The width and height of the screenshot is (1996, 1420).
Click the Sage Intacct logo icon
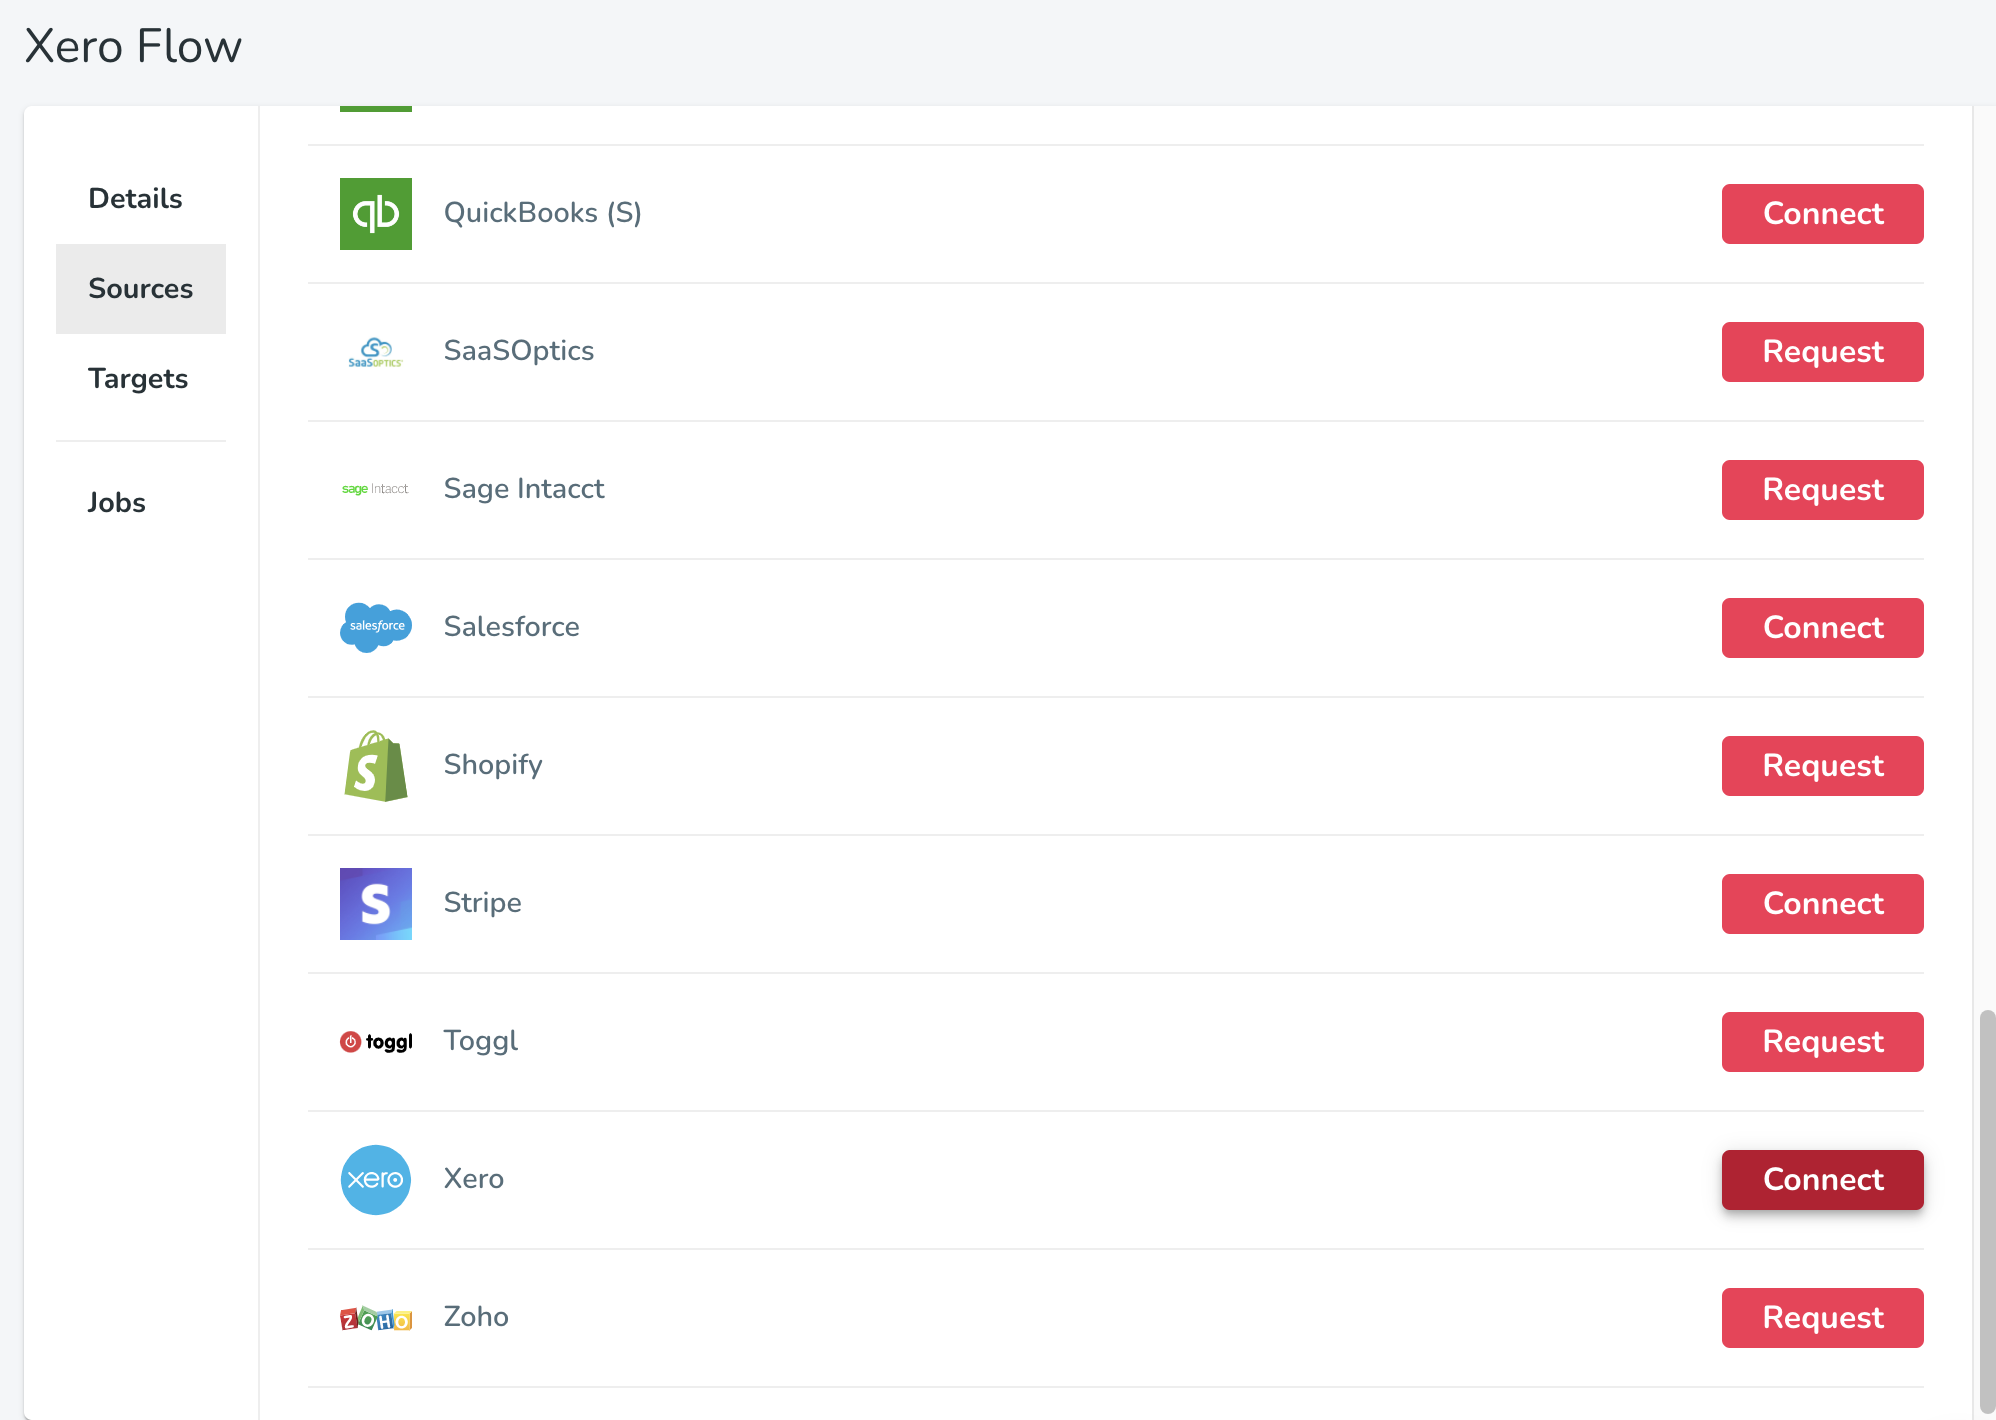(x=376, y=489)
